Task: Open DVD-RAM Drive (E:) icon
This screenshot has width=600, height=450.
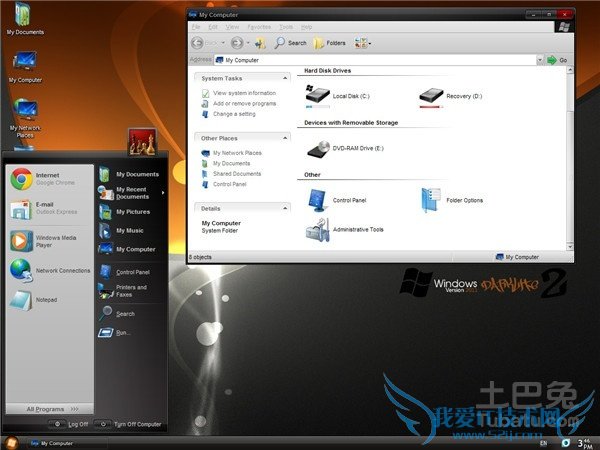Action: 318,148
